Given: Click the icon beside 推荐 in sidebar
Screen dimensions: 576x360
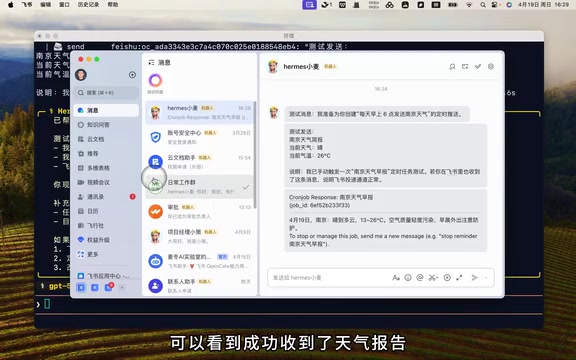Looking at the screenshot, I should pyautogui.click(x=81, y=154).
